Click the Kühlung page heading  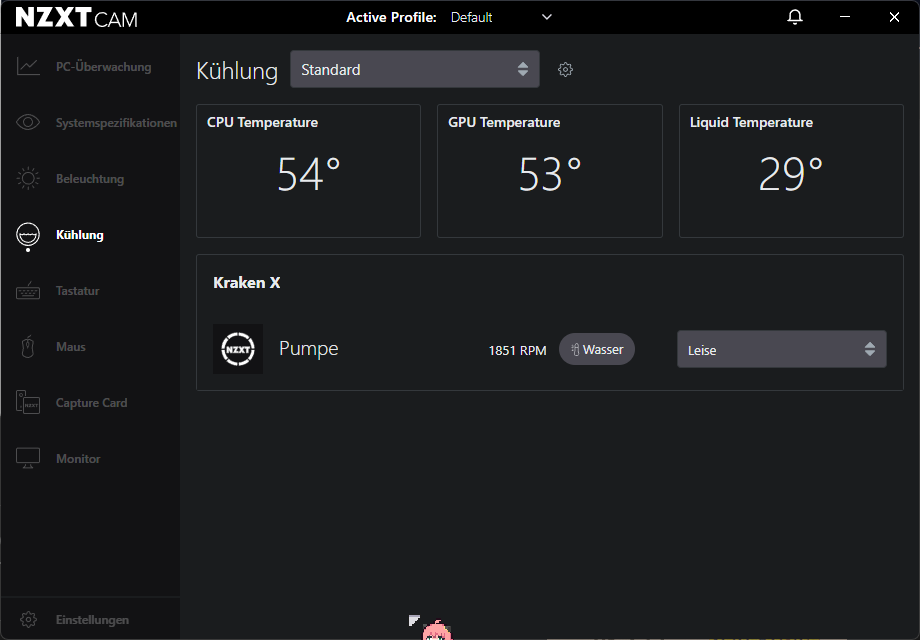237,70
